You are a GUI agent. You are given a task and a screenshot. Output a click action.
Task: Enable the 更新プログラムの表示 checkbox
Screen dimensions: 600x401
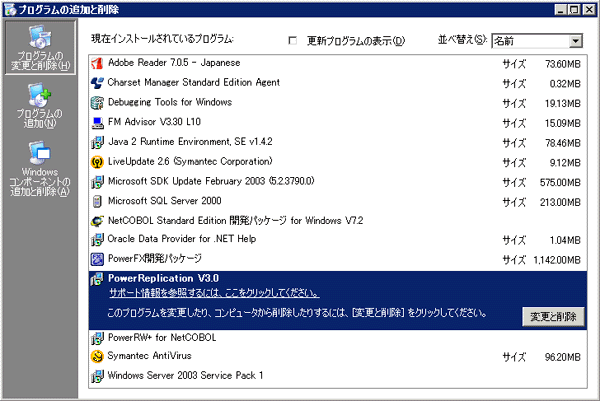click(x=292, y=40)
